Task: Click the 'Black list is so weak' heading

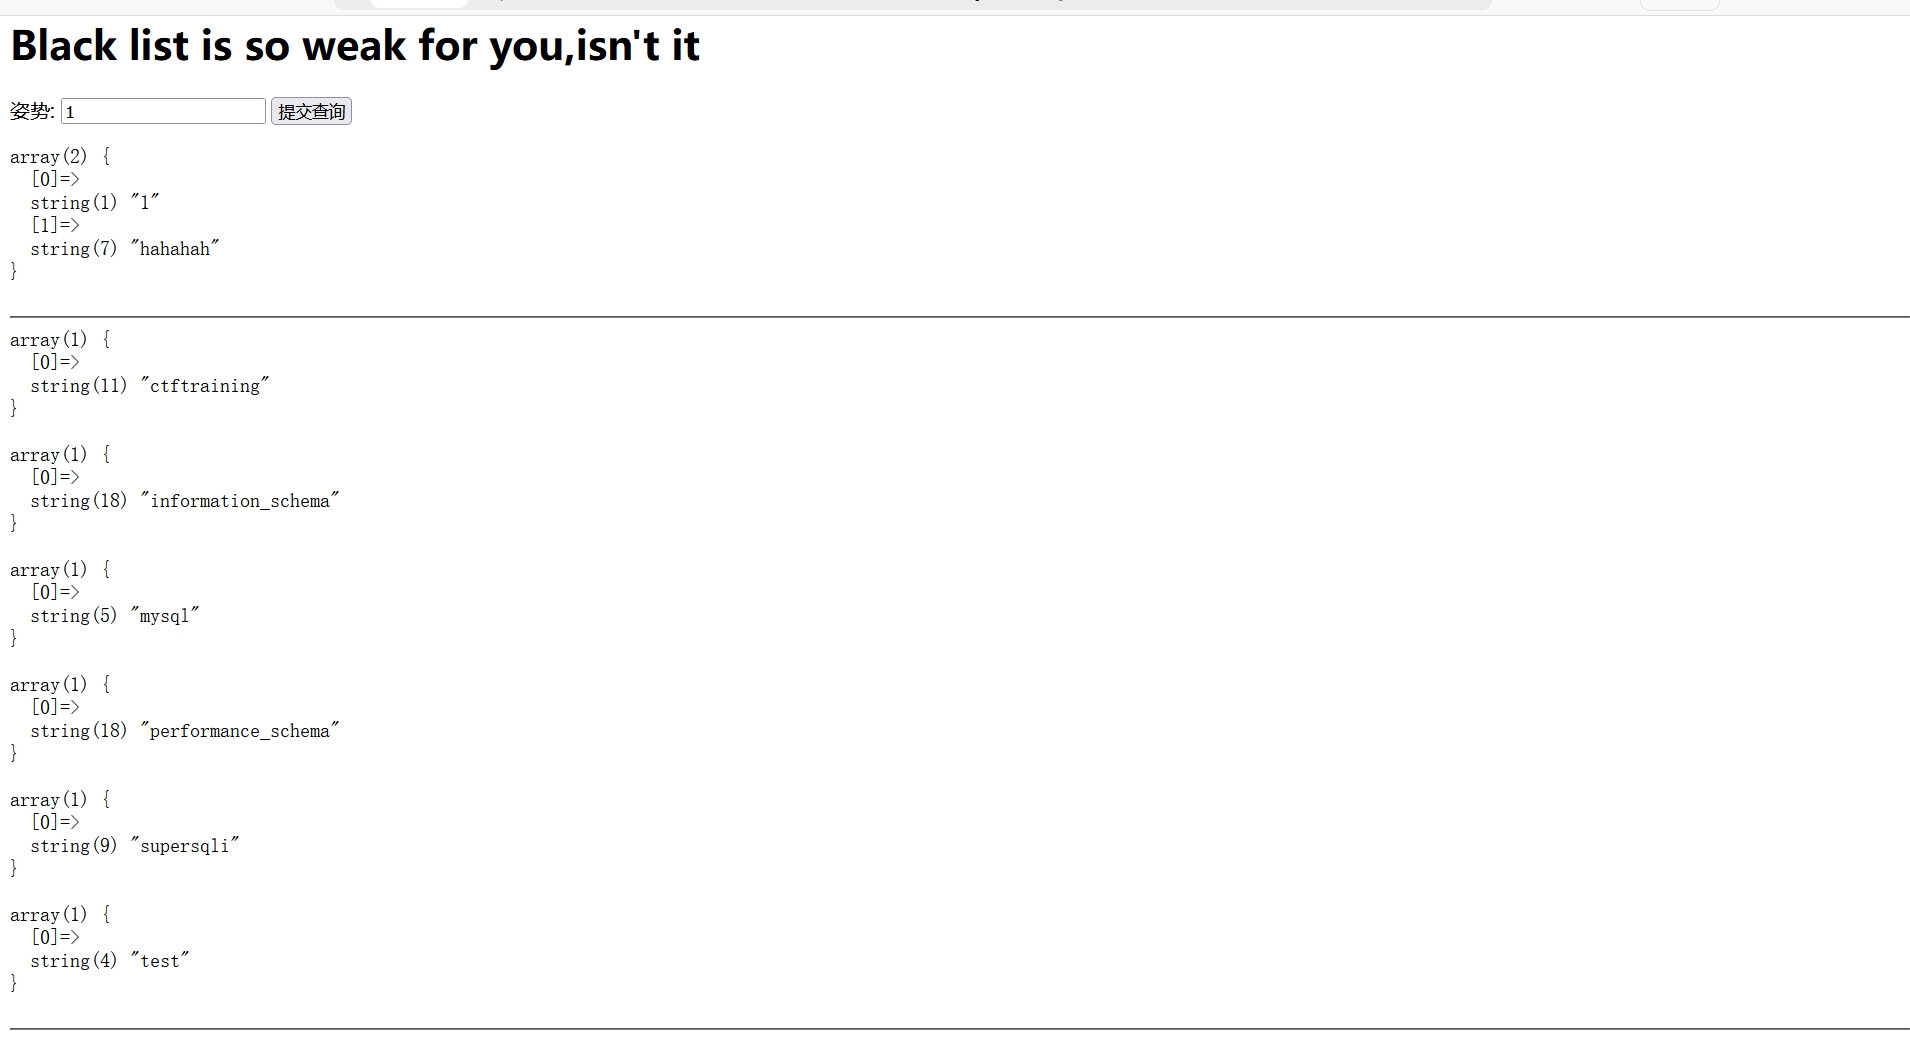Action: click(x=355, y=46)
